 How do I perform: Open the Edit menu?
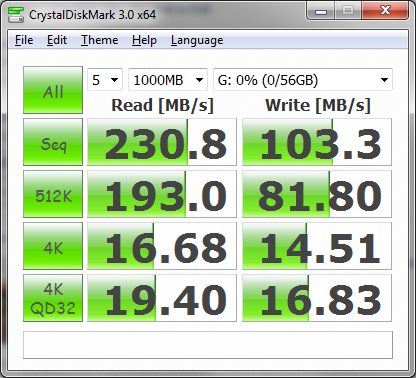(57, 40)
